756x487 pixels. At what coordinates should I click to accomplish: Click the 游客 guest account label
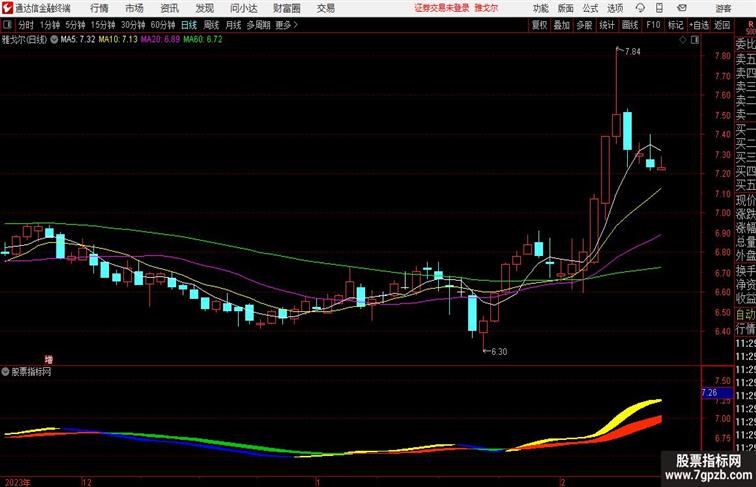[723, 8]
